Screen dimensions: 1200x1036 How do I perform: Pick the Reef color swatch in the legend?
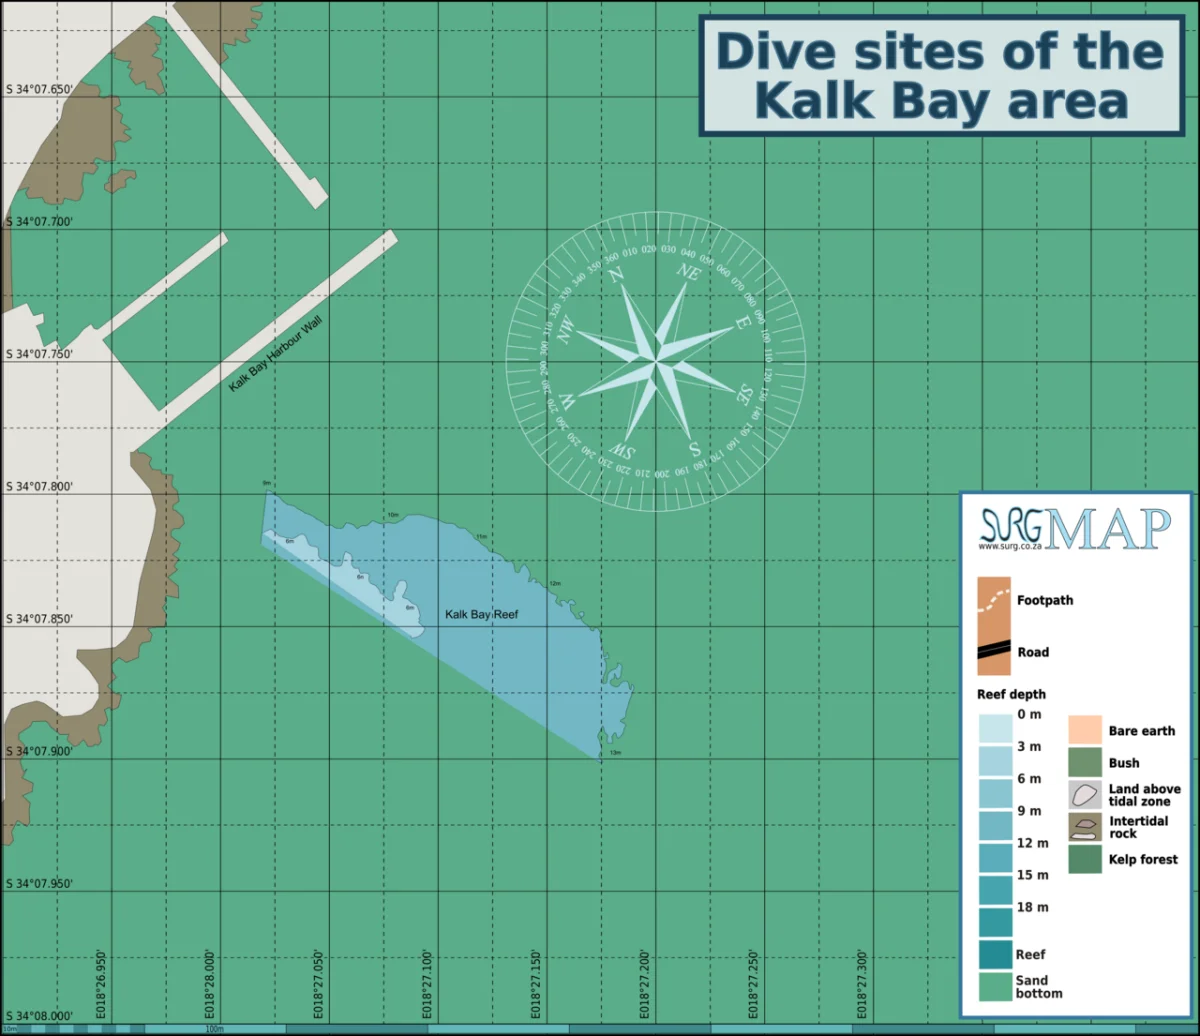click(x=994, y=955)
